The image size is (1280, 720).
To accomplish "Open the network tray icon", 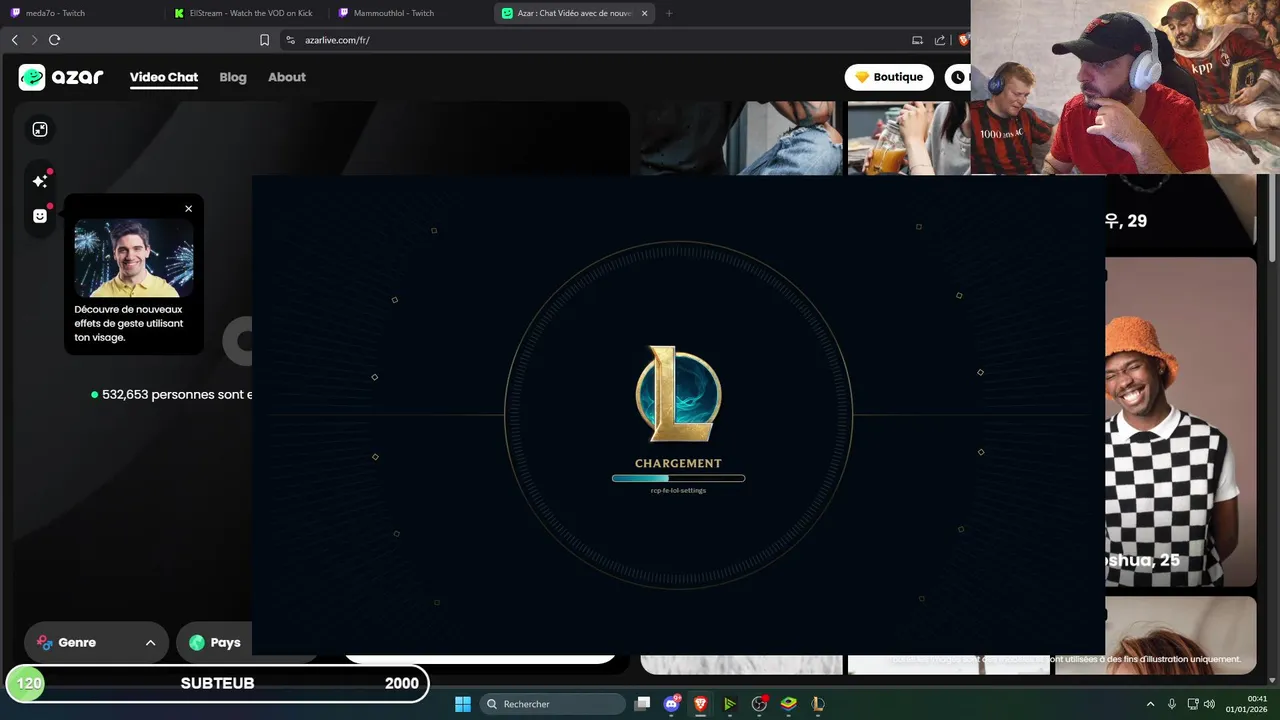I will 1193,704.
